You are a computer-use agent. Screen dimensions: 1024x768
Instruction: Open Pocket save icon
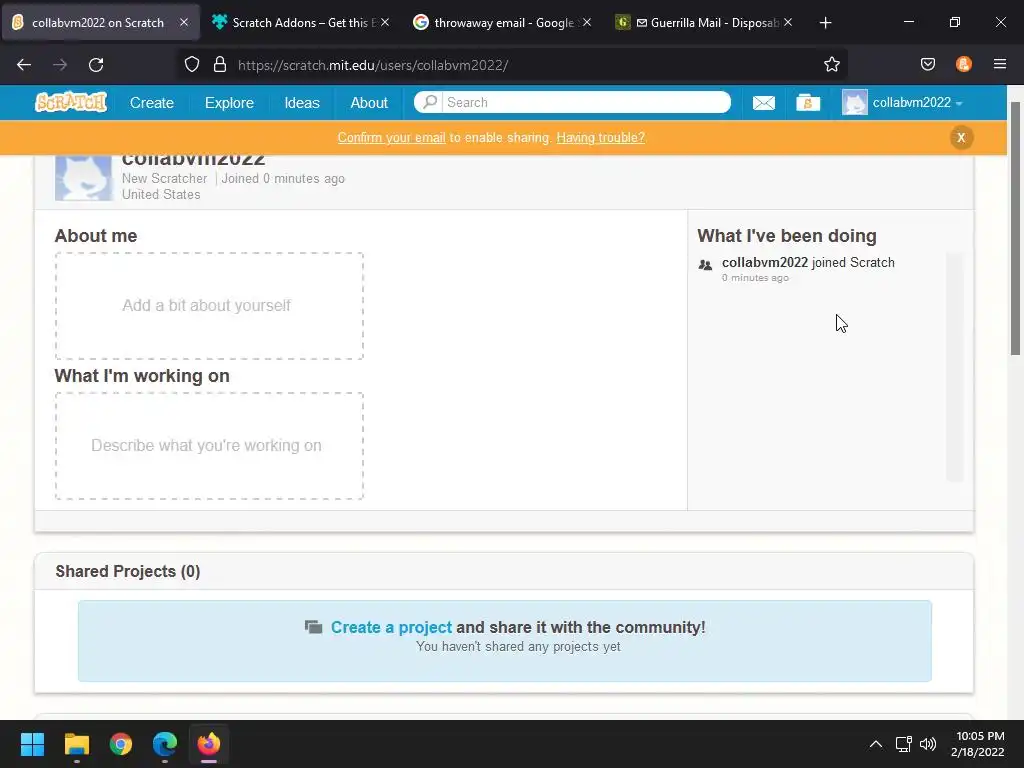928,64
